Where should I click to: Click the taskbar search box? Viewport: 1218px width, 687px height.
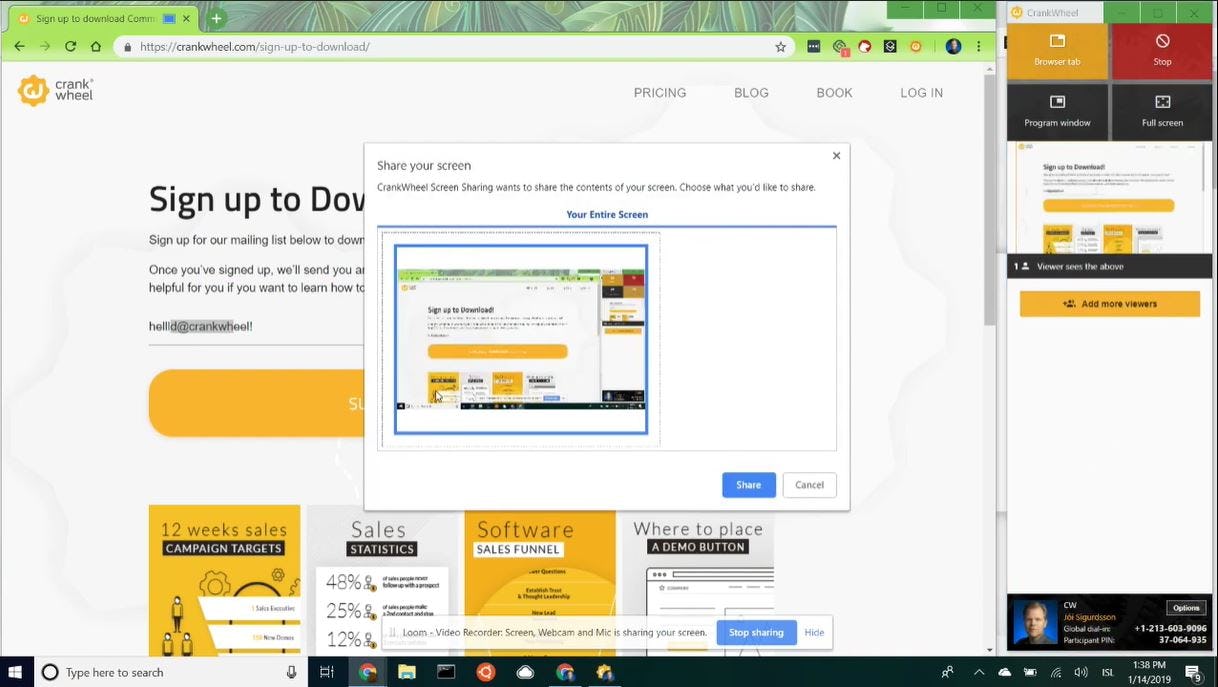pos(170,672)
